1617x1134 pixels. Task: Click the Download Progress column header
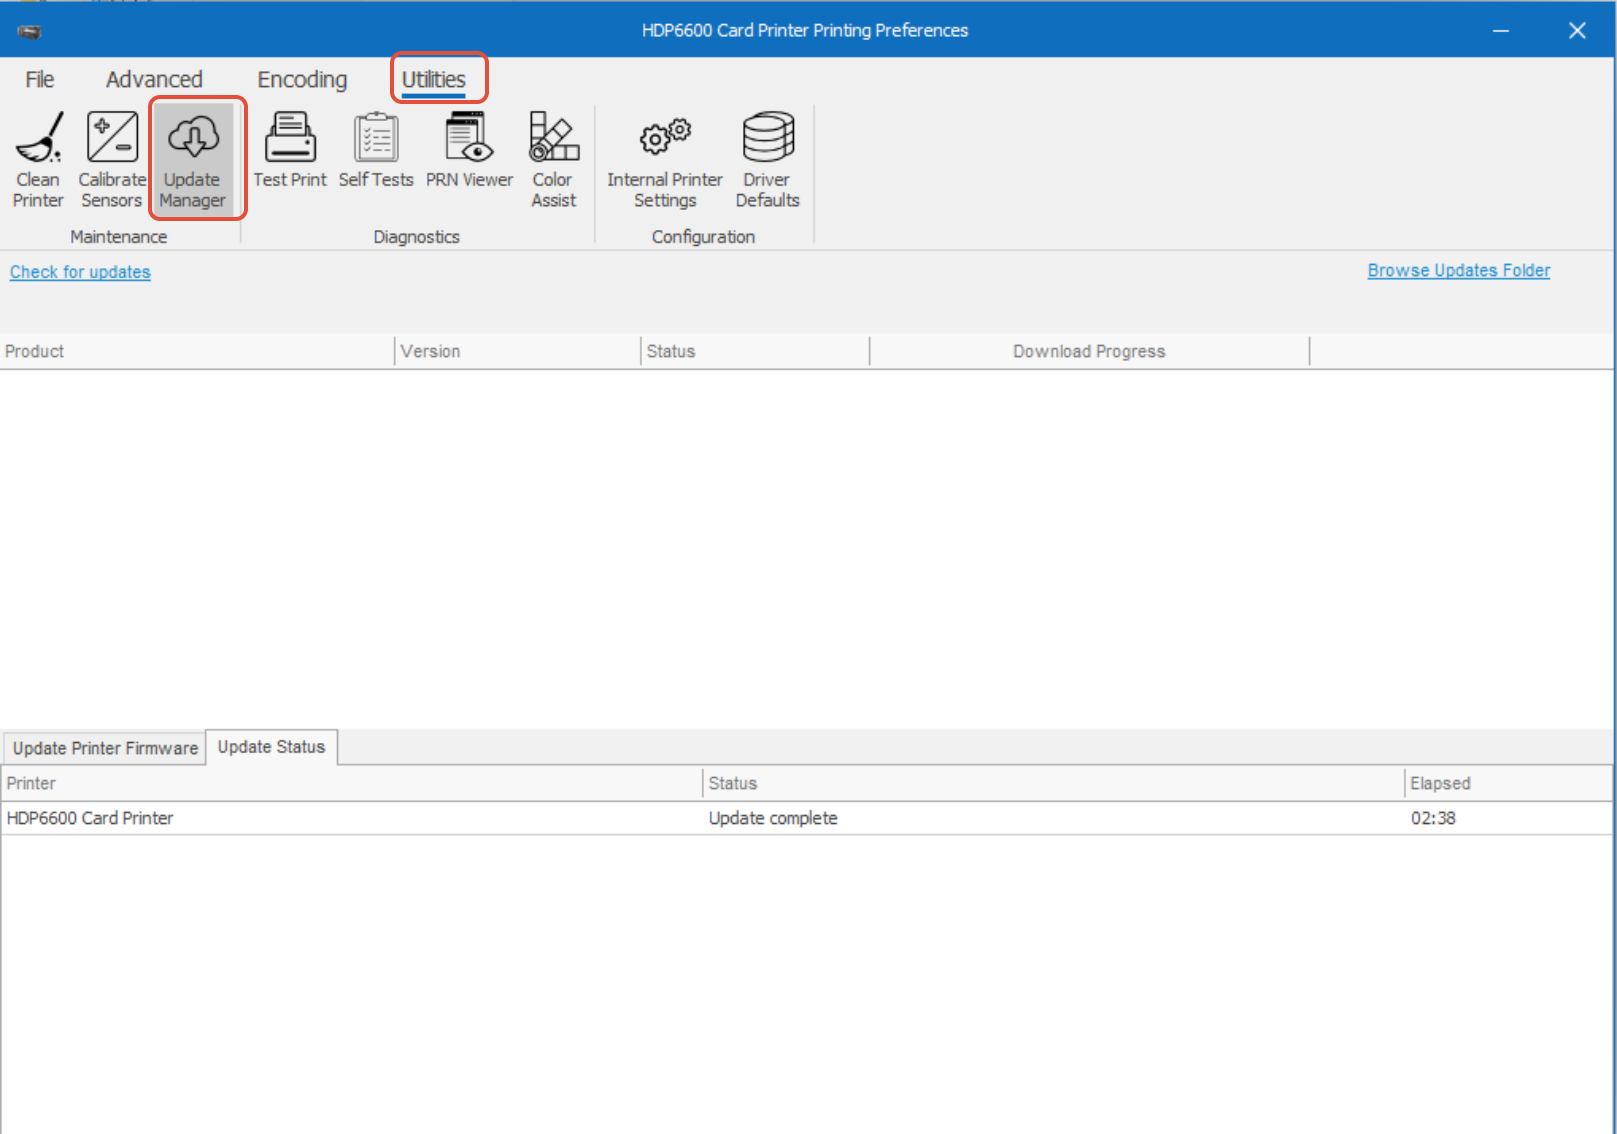pyautogui.click(x=1089, y=351)
